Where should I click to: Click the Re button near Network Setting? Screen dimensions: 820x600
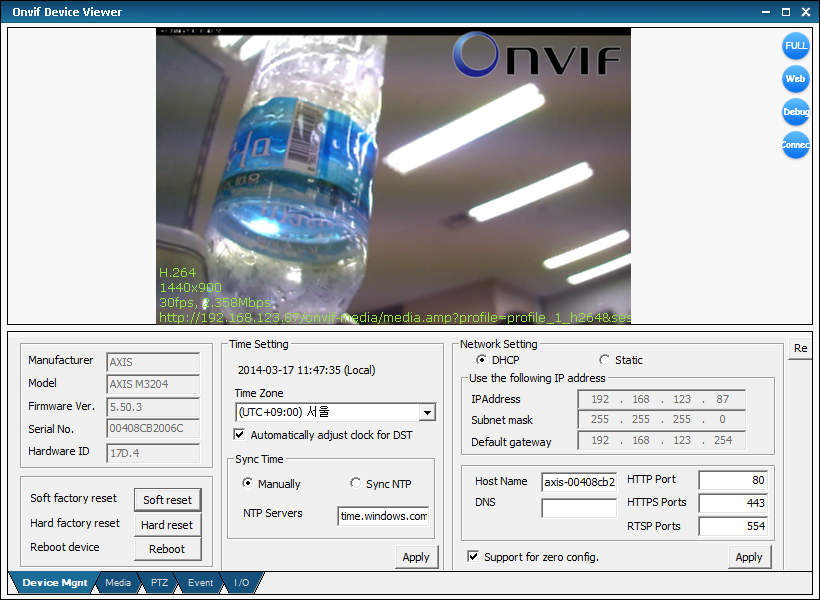pyautogui.click(x=799, y=348)
